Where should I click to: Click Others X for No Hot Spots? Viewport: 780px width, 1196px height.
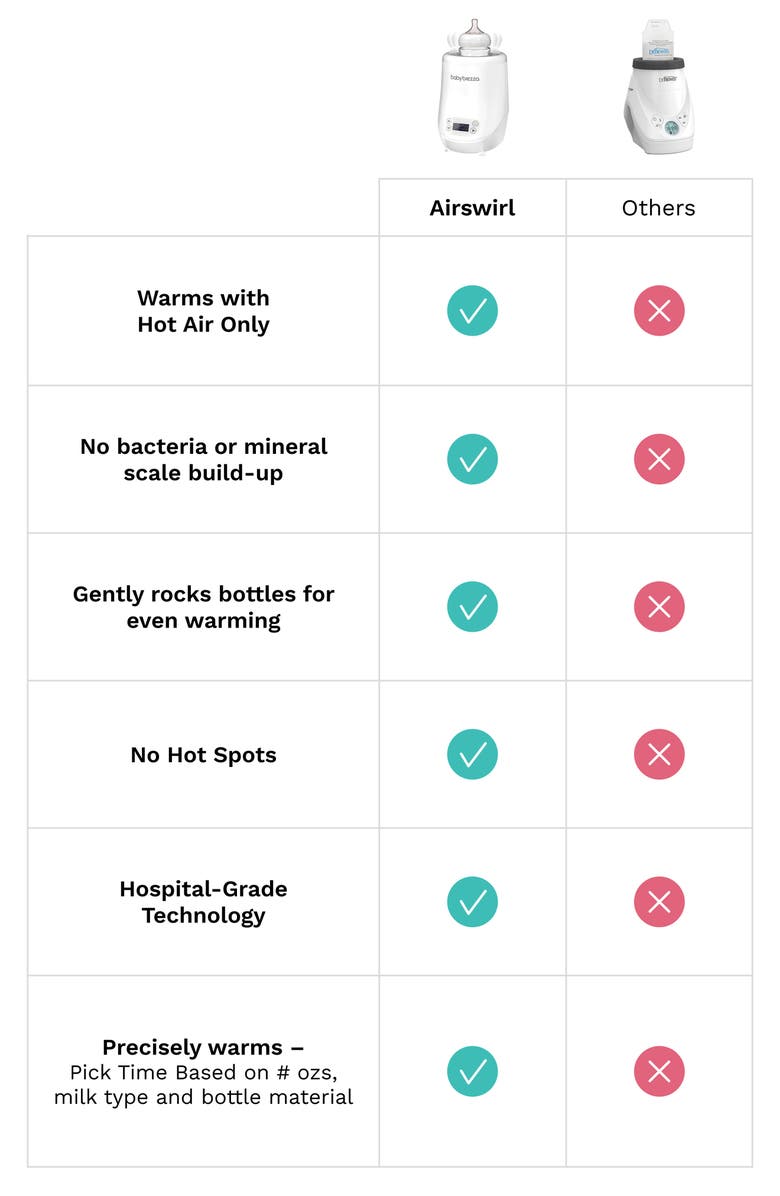pos(659,754)
